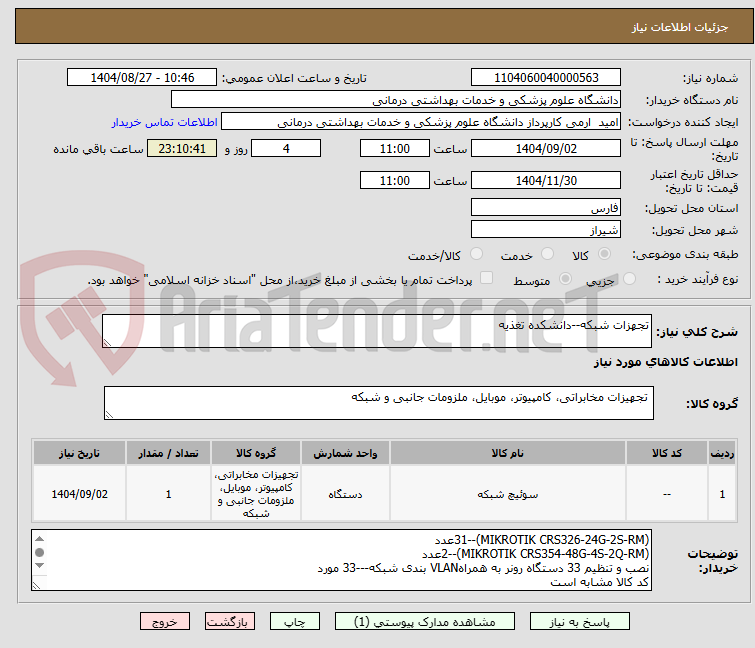This screenshot has width=755, height=648.
Task: Click the استان محل تحویل field فارس
Action: tap(546, 207)
